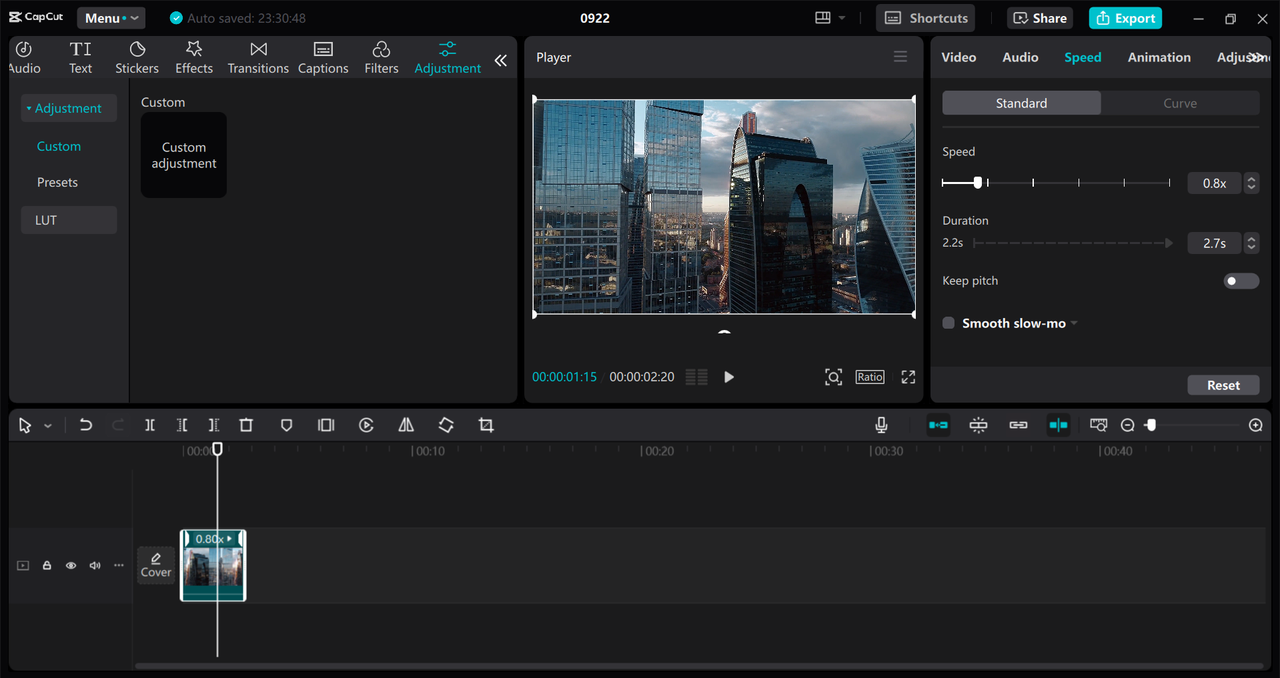This screenshot has height=678, width=1280.
Task: Toggle the Keep pitch switch
Action: pyautogui.click(x=1241, y=281)
